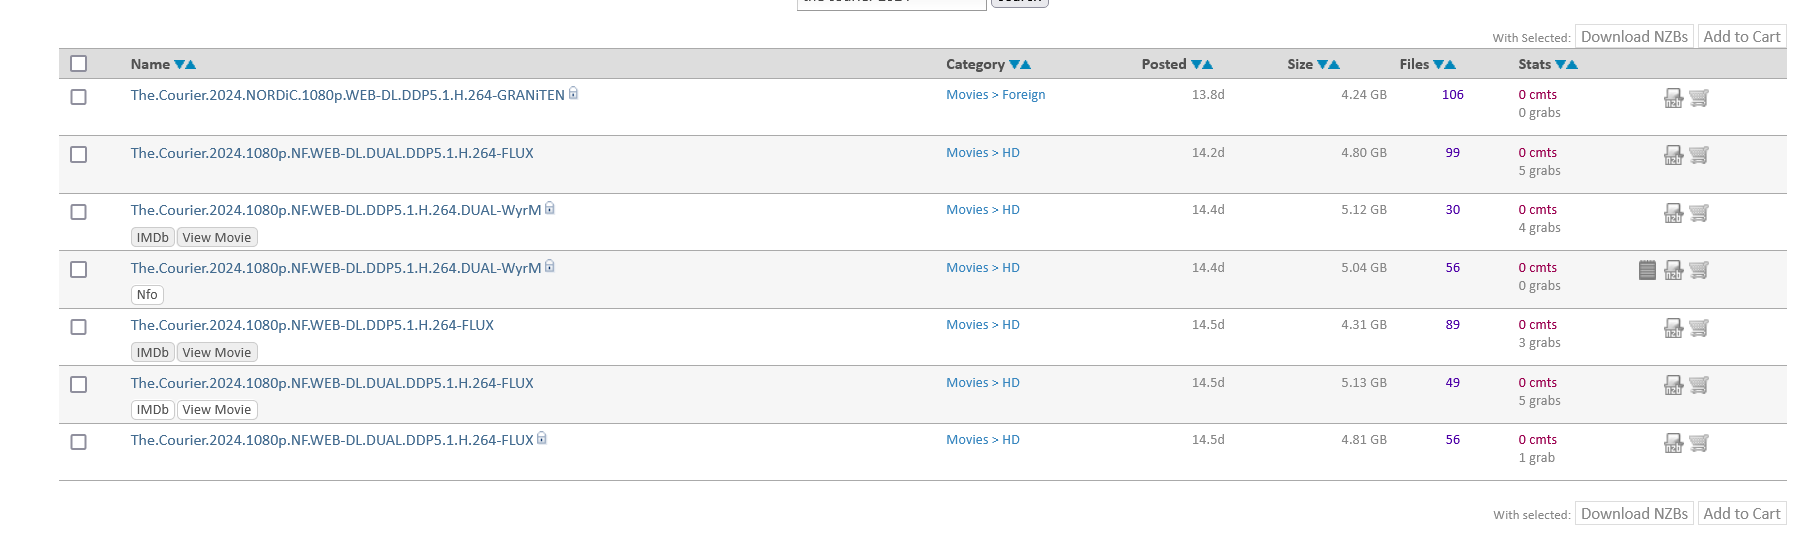Sort Posted column with descending arrow
The height and width of the screenshot is (538, 1817).
[1196, 65]
